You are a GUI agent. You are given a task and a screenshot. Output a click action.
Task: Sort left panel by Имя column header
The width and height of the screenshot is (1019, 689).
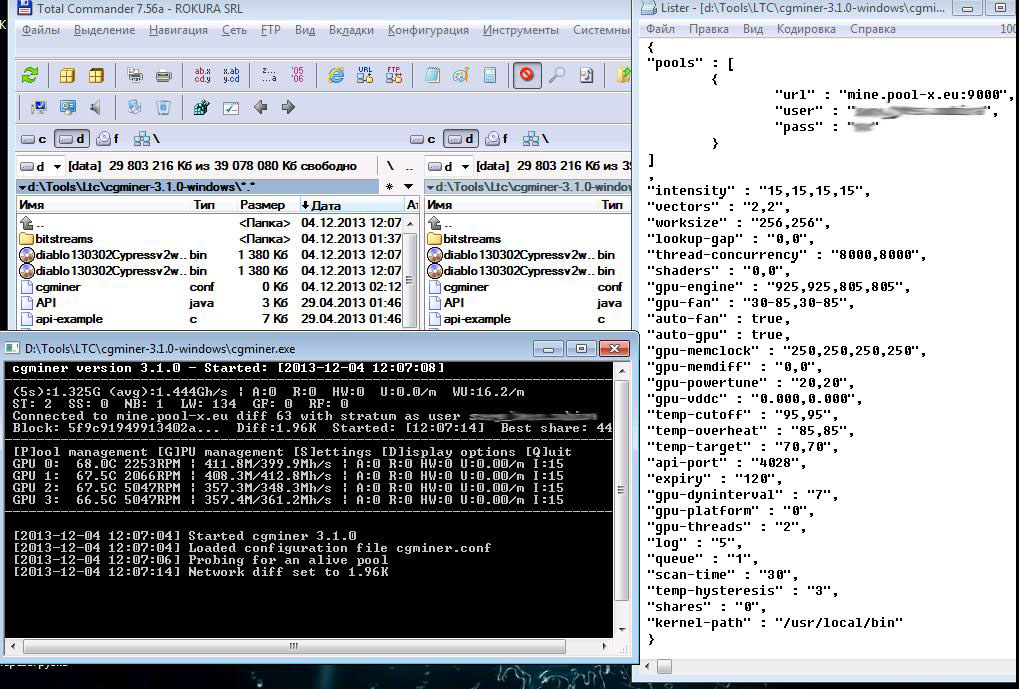pos(104,205)
